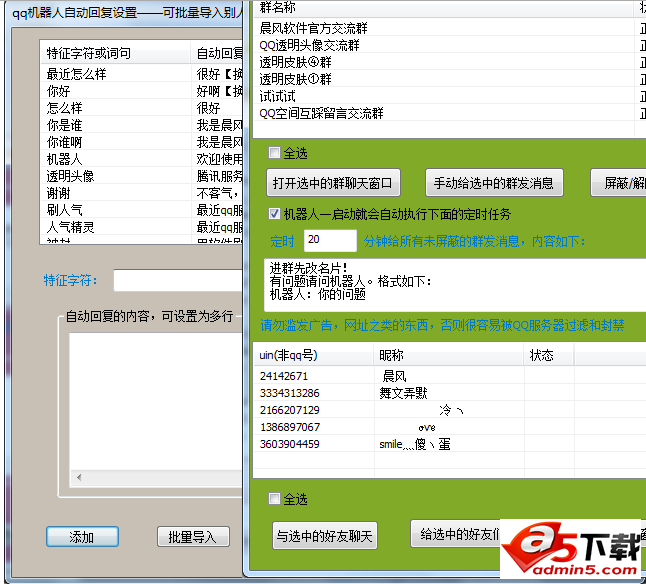The height and width of the screenshot is (584, 646).
Task: Click the 屏蔽/解除 button
Action: click(619, 183)
